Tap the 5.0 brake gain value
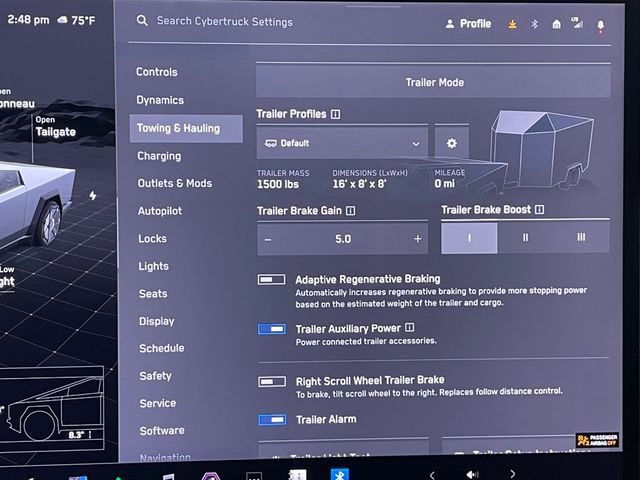This screenshot has height=480, width=640. pyautogui.click(x=343, y=239)
